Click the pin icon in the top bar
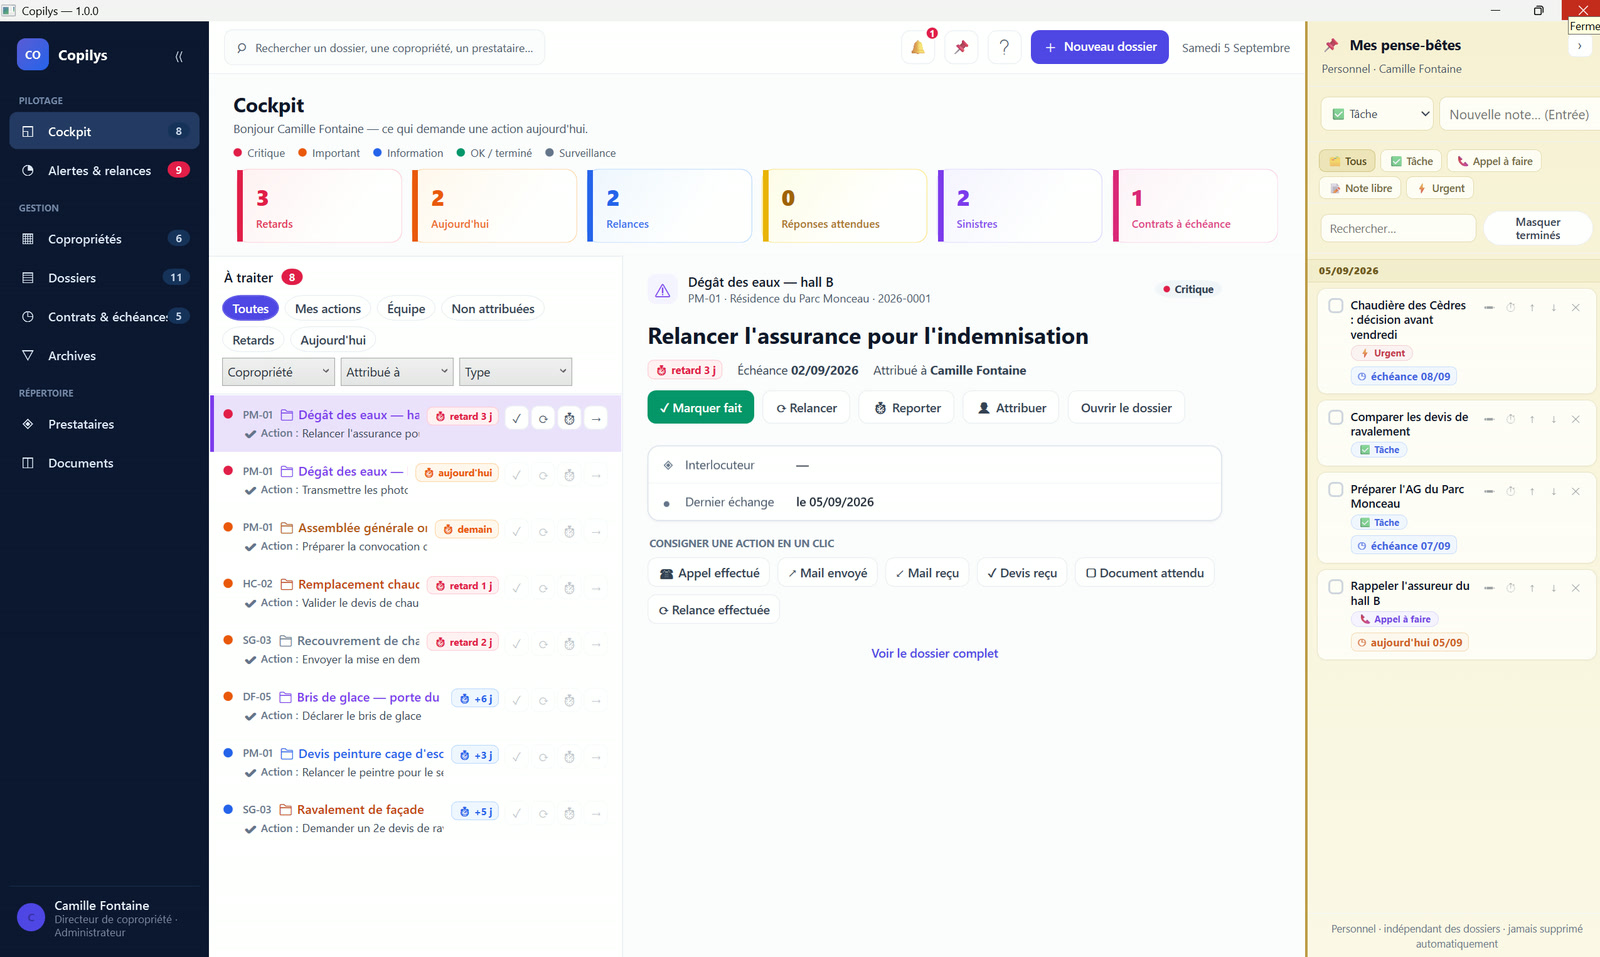 (x=961, y=47)
